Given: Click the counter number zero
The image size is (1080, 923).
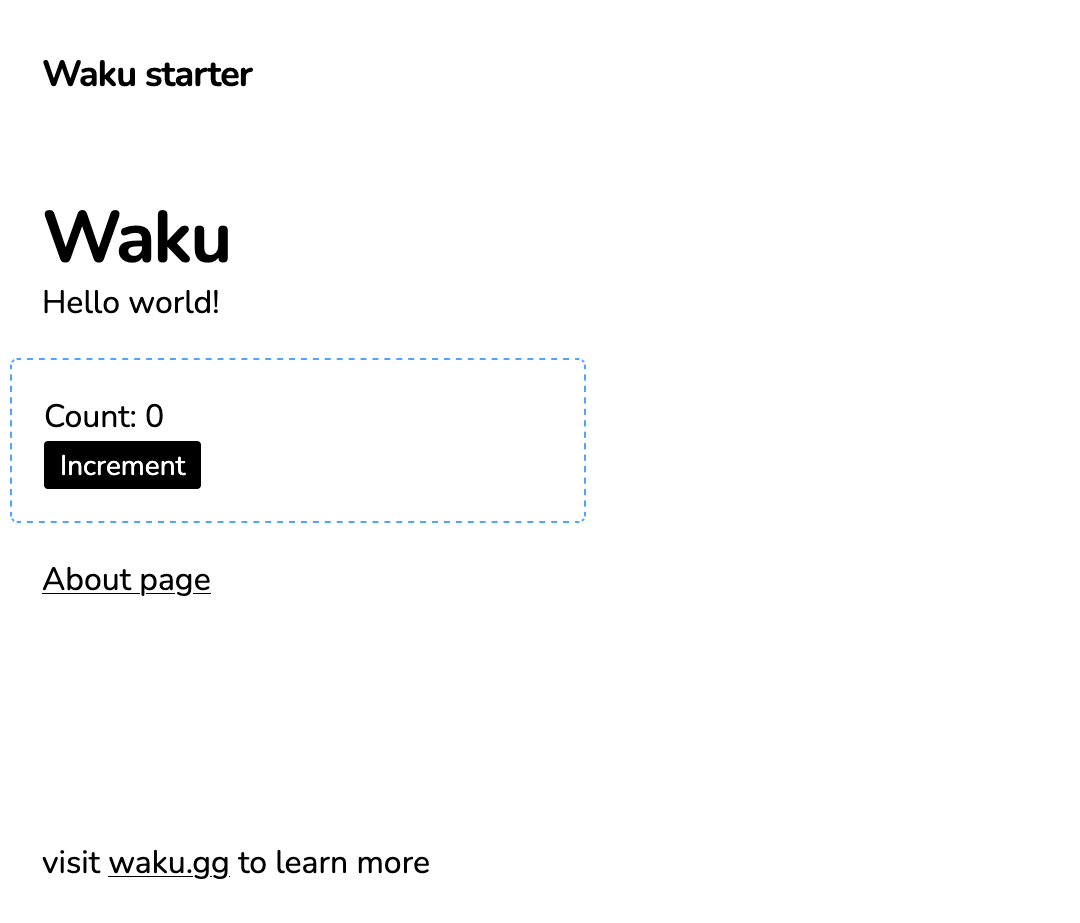Looking at the screenshot, I should 155,416.
